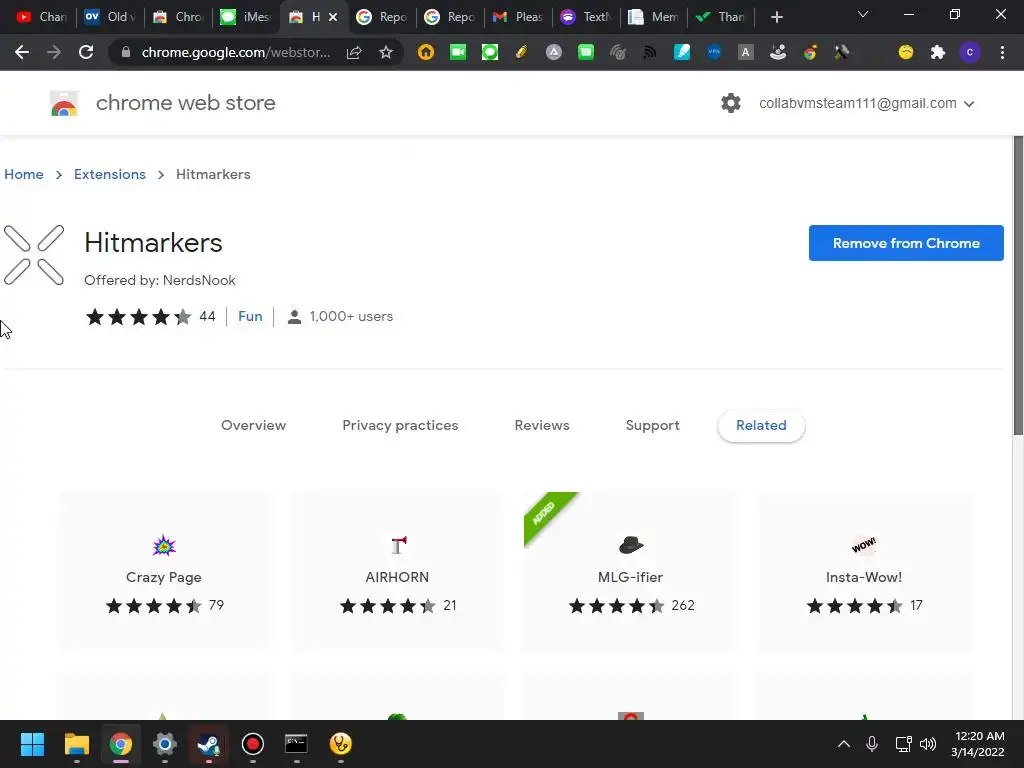Open the clock and date panel
1024x768 pixels.
point(977,744)
